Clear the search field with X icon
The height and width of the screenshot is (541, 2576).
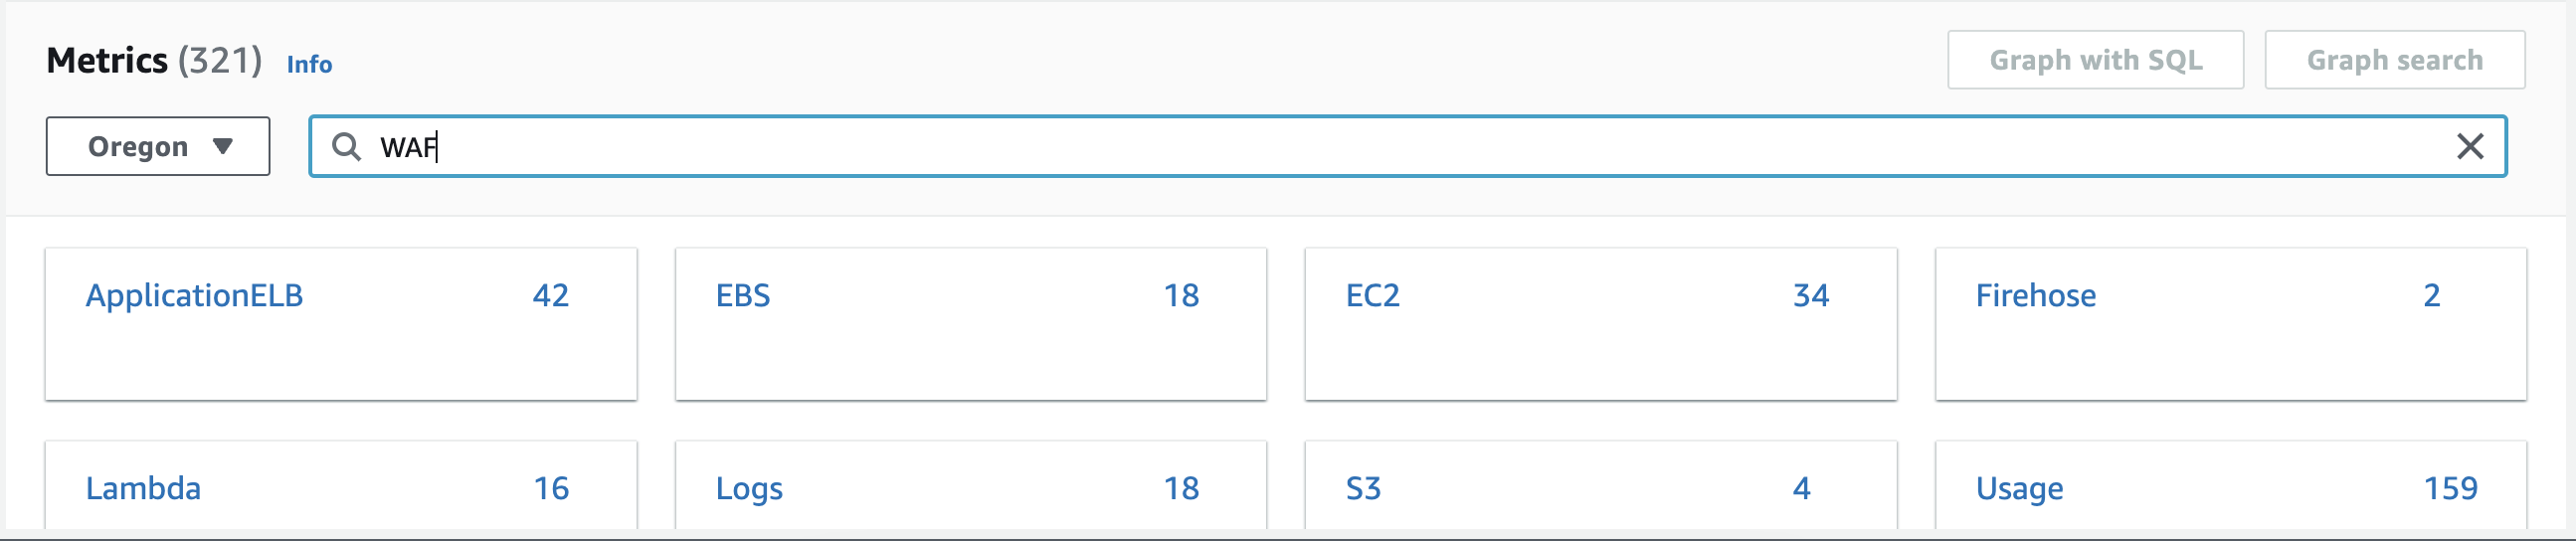pyautogui.click(x=2470, y=147)
